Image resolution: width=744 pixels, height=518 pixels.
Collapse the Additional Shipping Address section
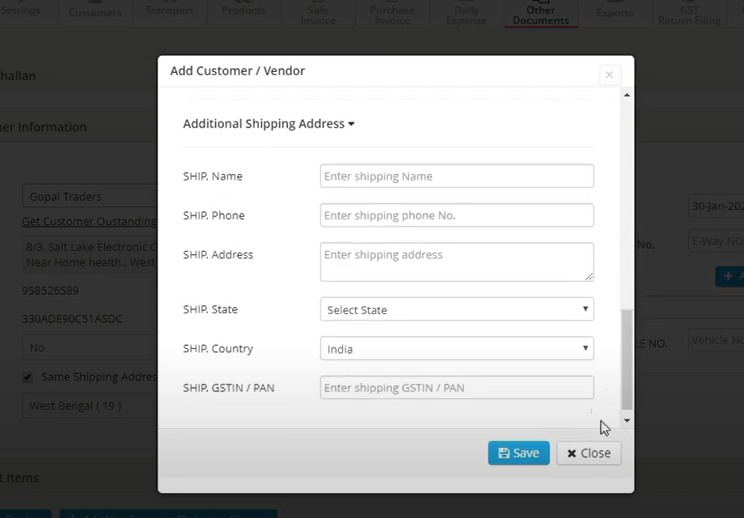point(268,124)
